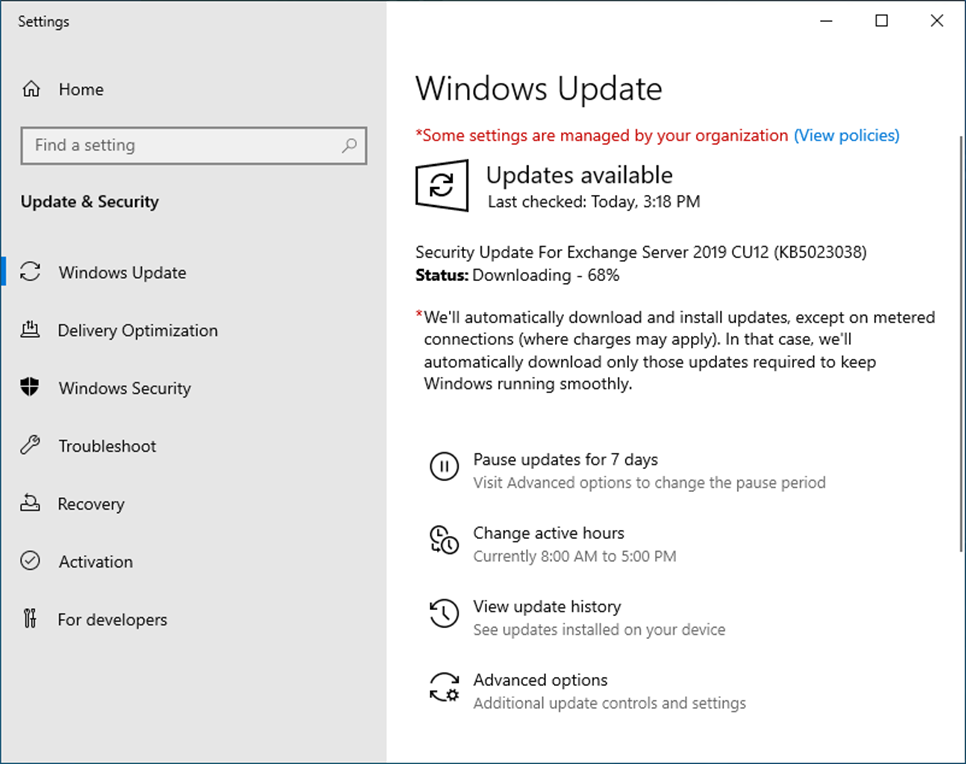Click the clock icon for active hours
The image size is (966, 764).
tap(444, 540)
